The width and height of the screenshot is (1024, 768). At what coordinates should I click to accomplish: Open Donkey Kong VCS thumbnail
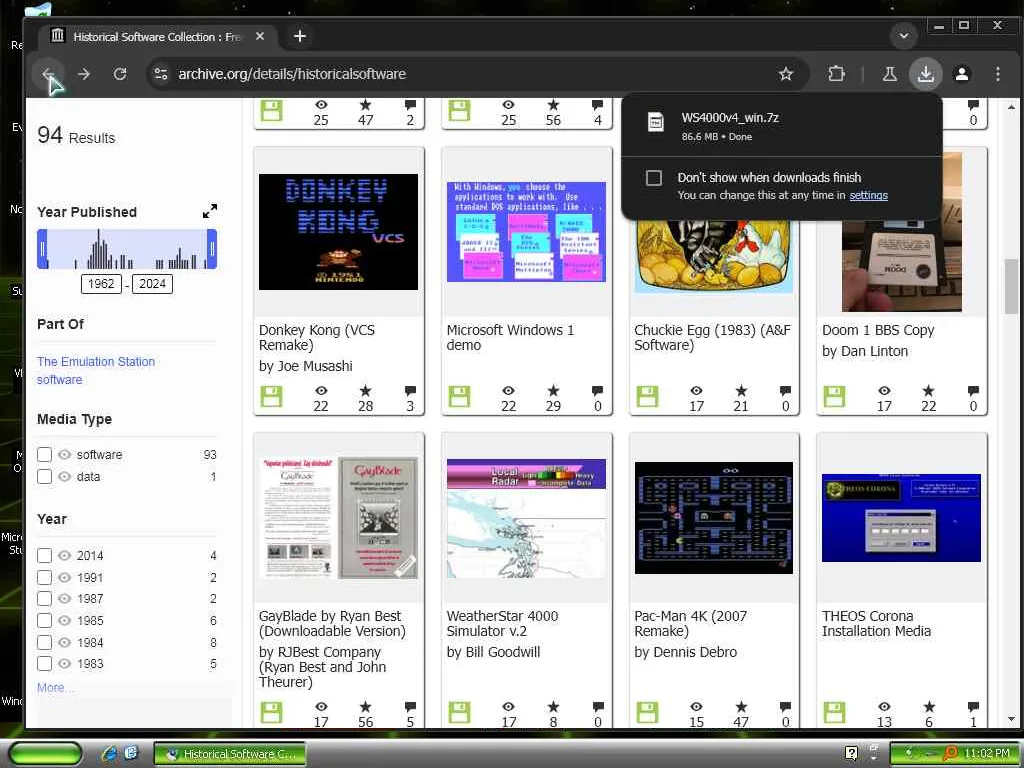point(338,232)
